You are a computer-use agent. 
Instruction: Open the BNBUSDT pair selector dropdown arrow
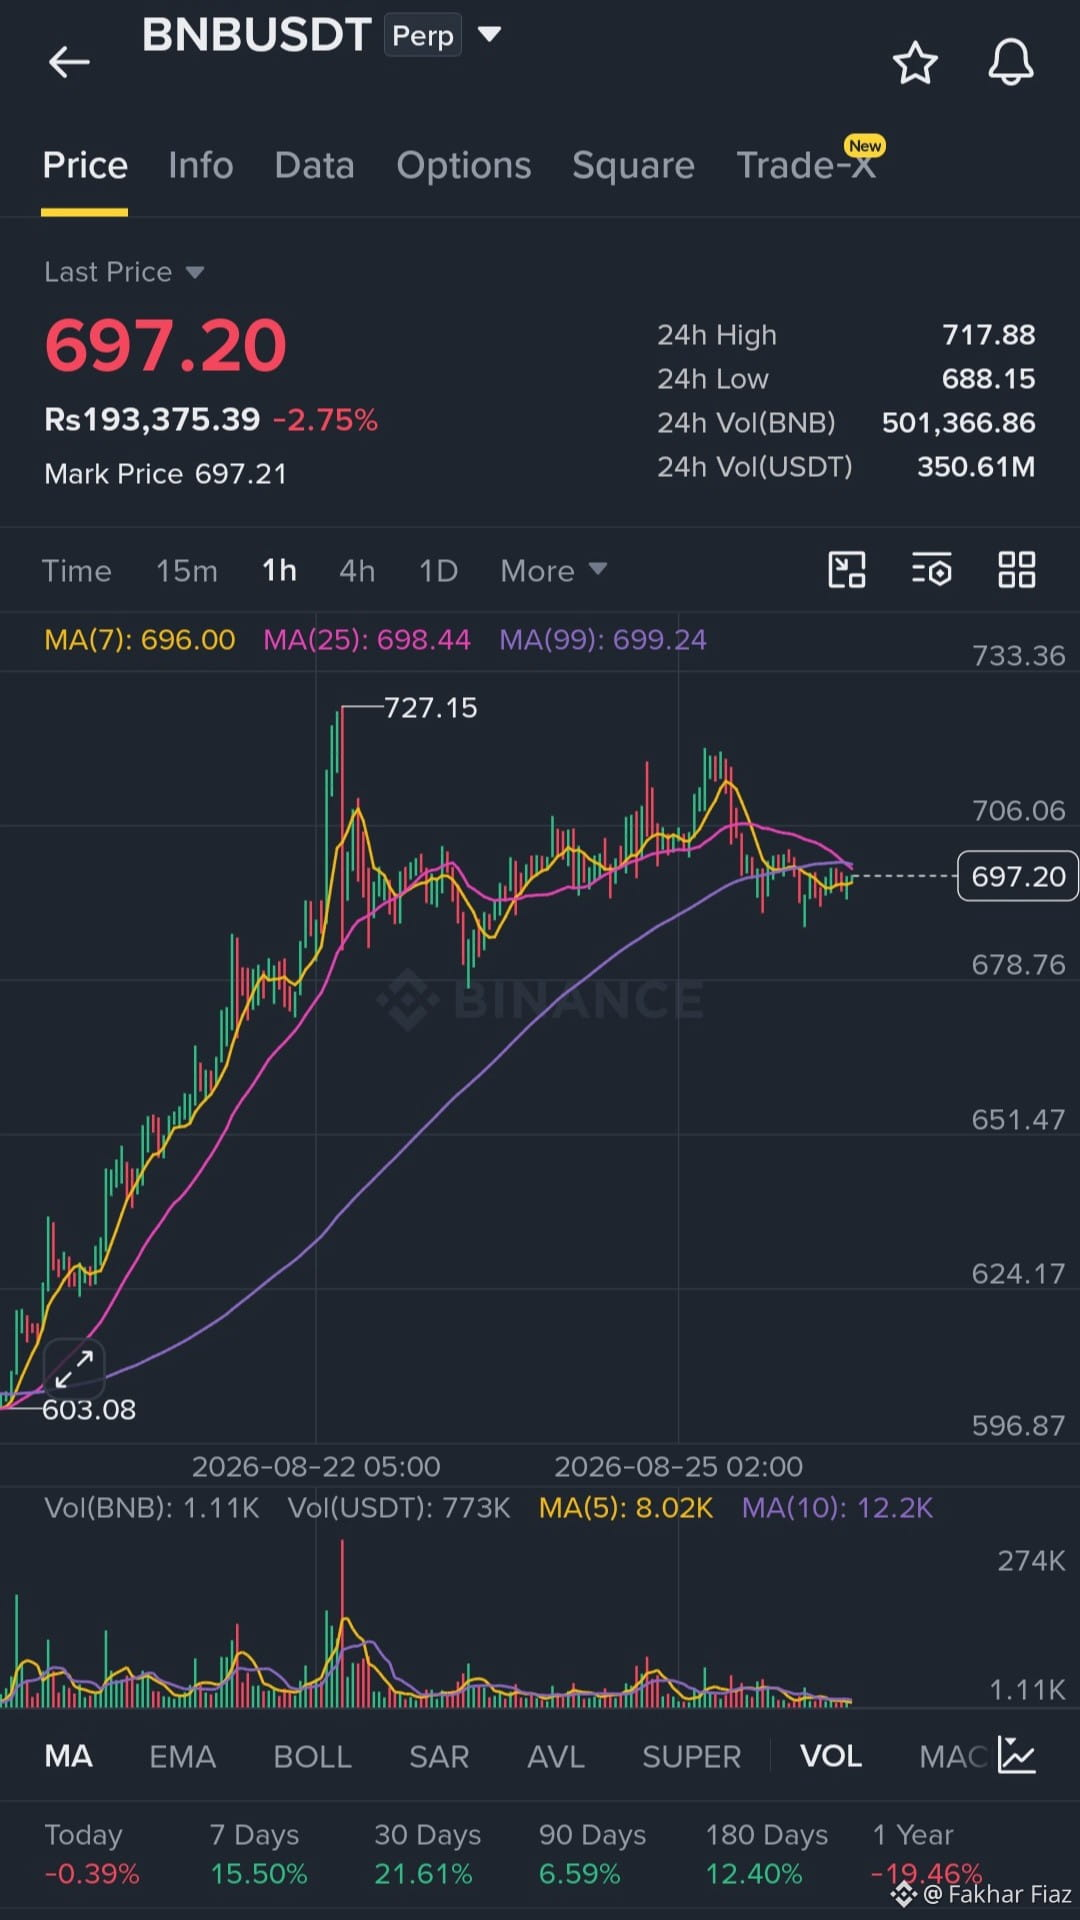[489, 34]
